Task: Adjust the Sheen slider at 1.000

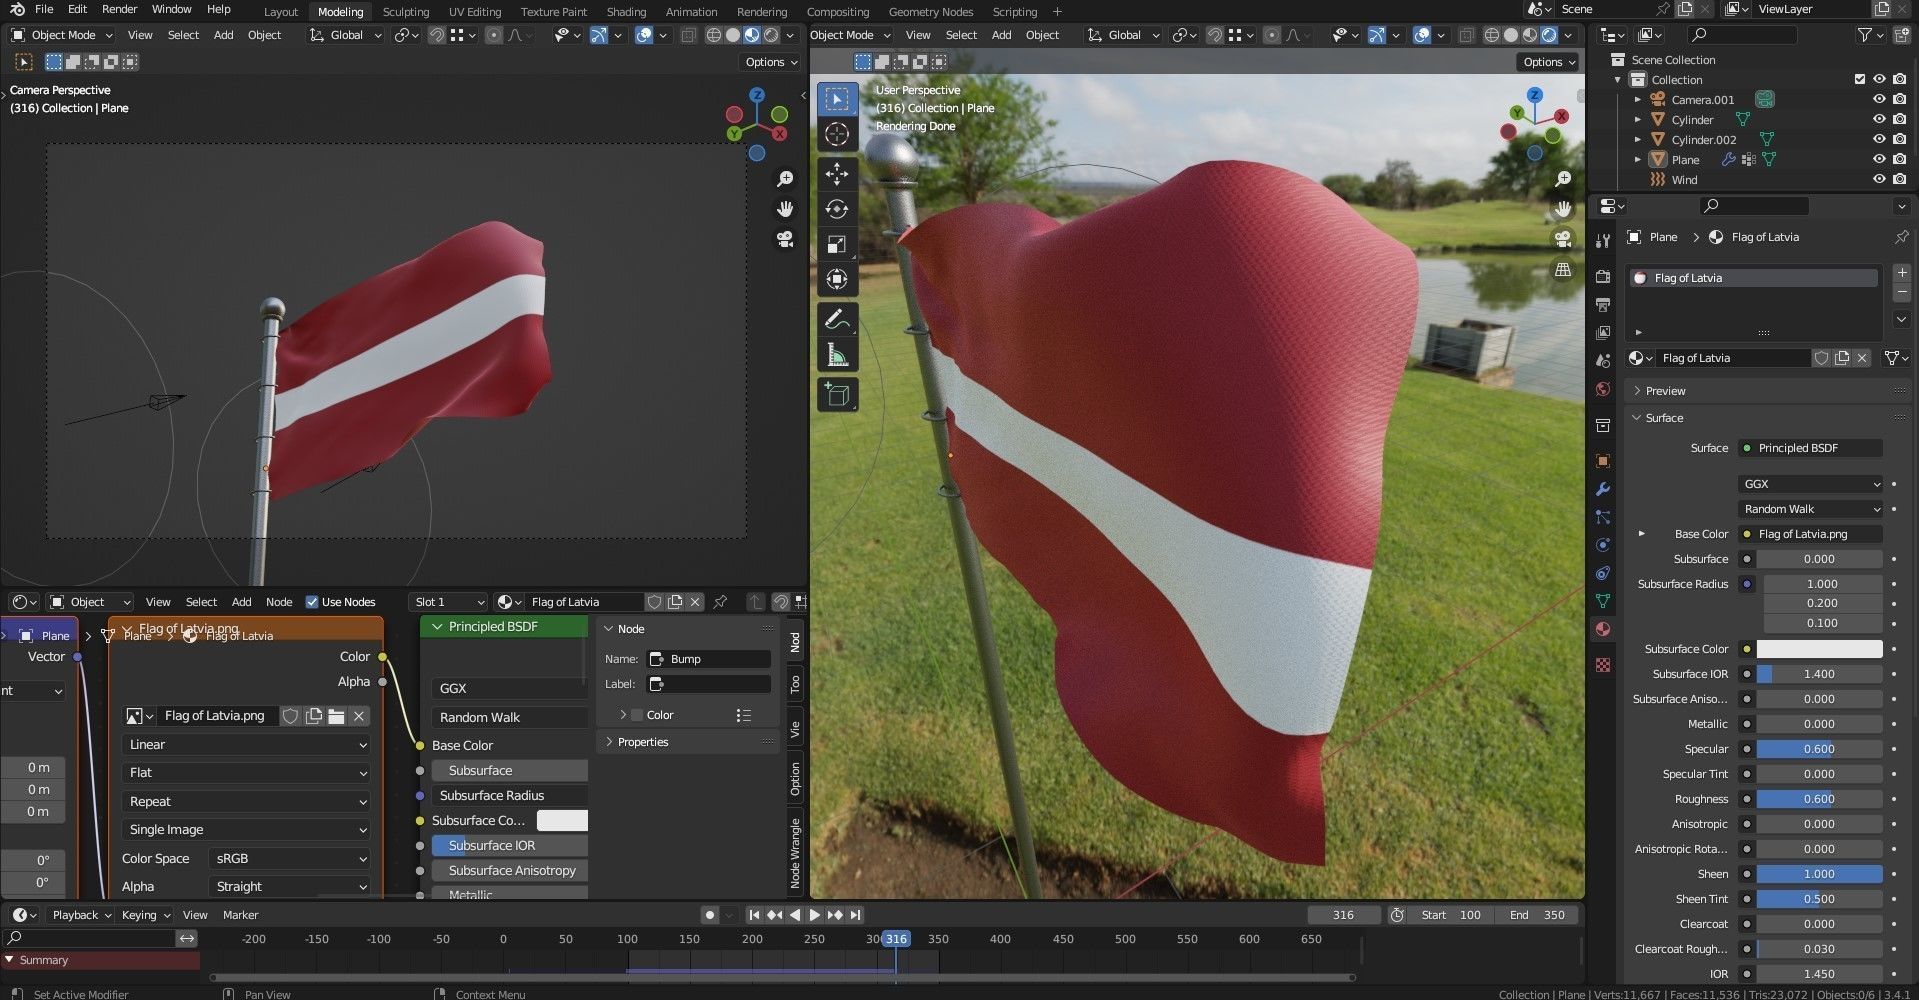Action: 1819,874
